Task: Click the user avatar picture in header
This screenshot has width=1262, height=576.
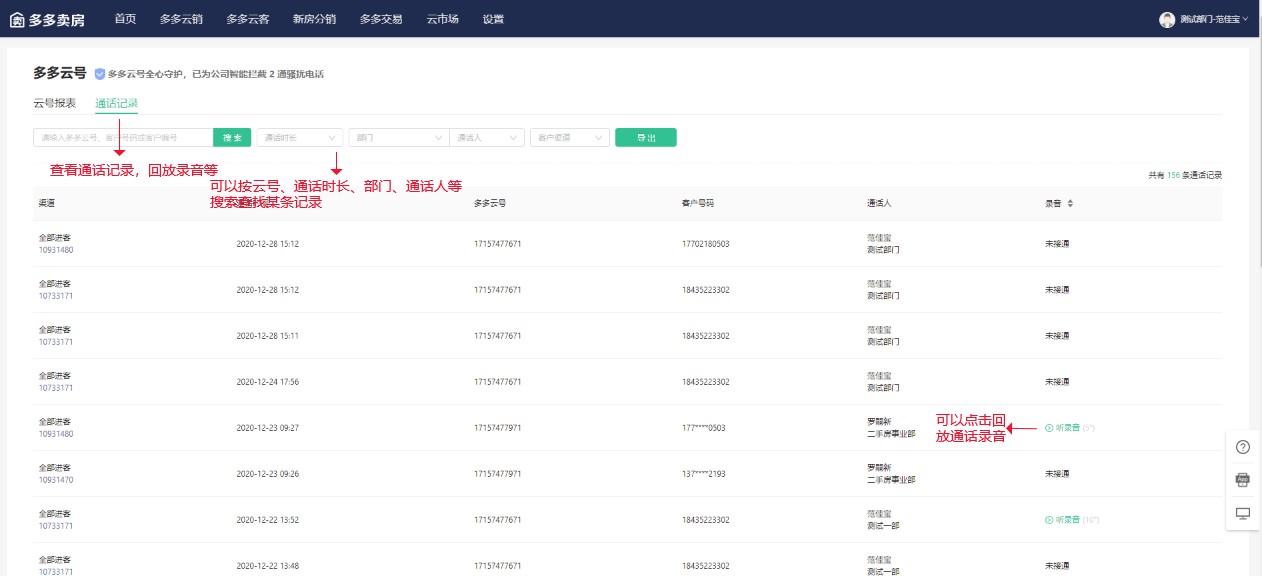Action: 1167,19
